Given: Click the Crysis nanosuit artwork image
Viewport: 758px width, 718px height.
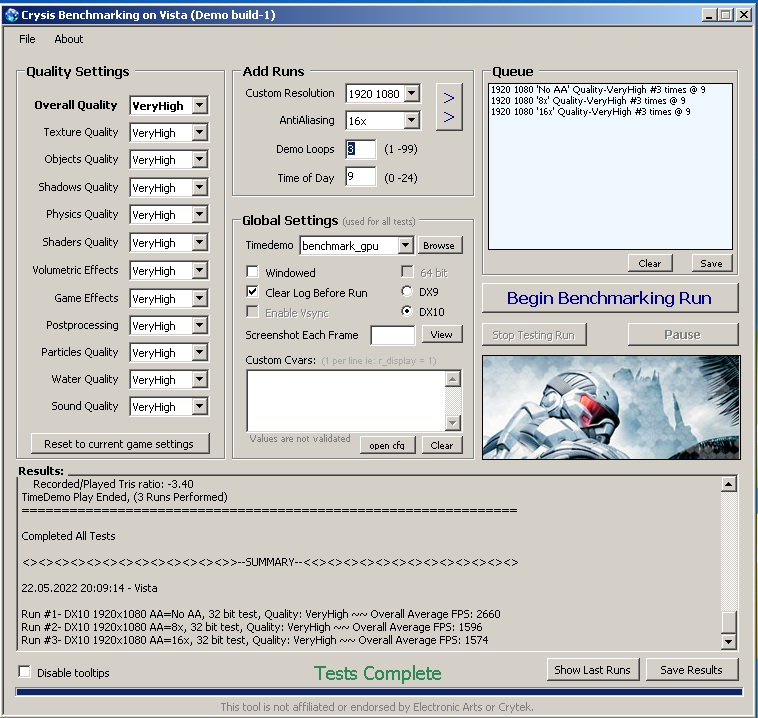Looking at the screenshot, I should (x=611, y=407).
